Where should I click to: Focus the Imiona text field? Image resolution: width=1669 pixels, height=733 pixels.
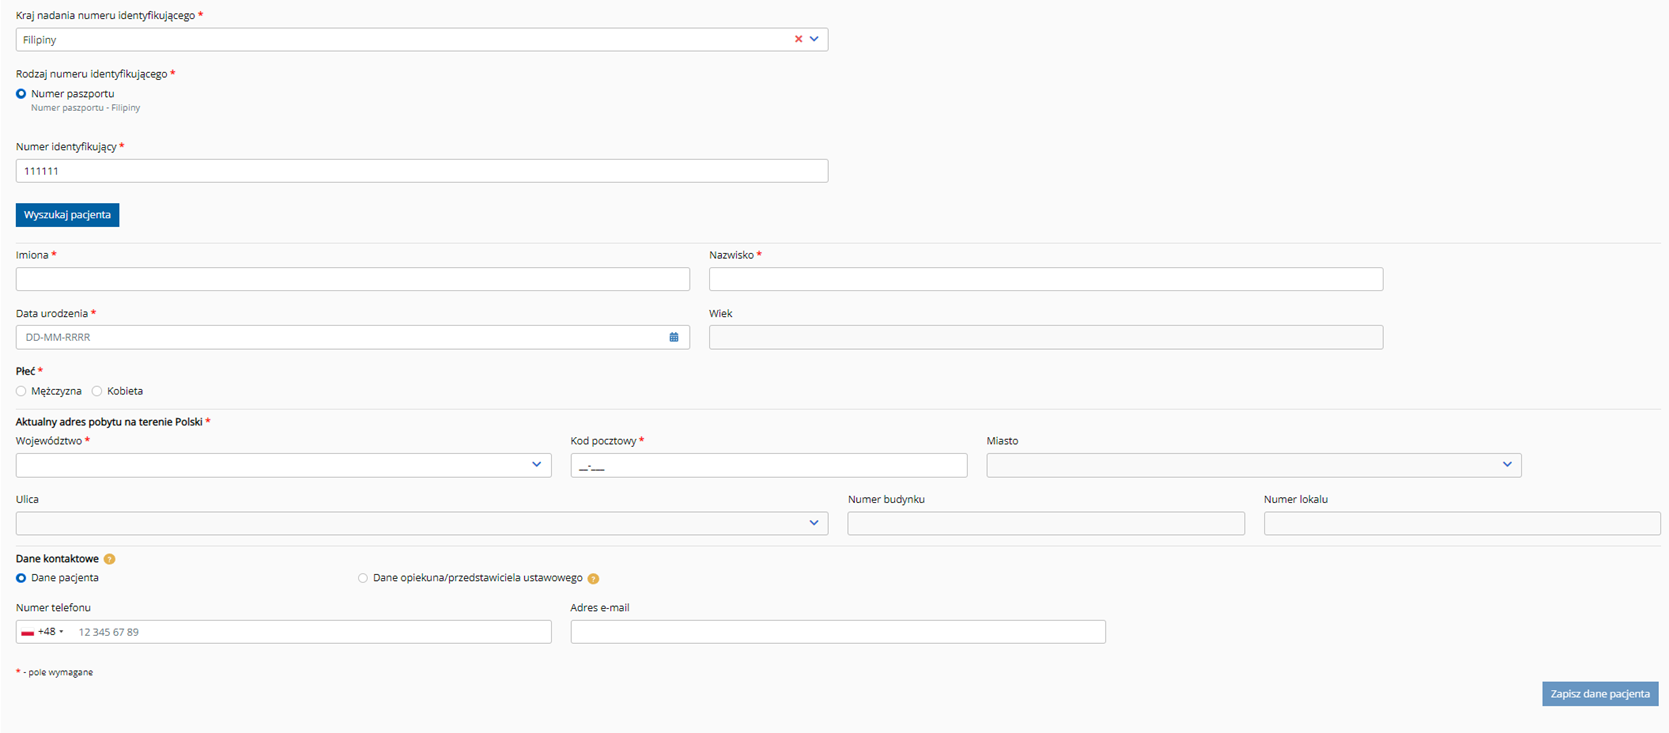point(353,279)
